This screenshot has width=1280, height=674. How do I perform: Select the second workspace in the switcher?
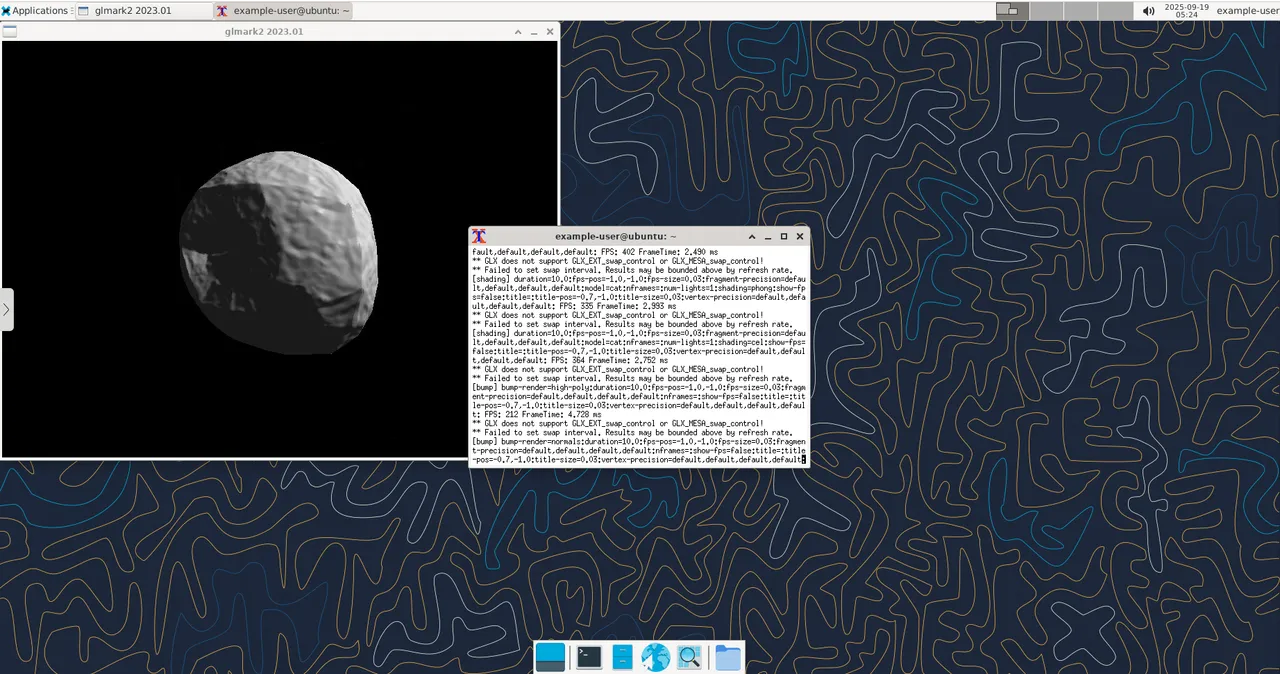pyautogui.click(x=1045, y=10)
